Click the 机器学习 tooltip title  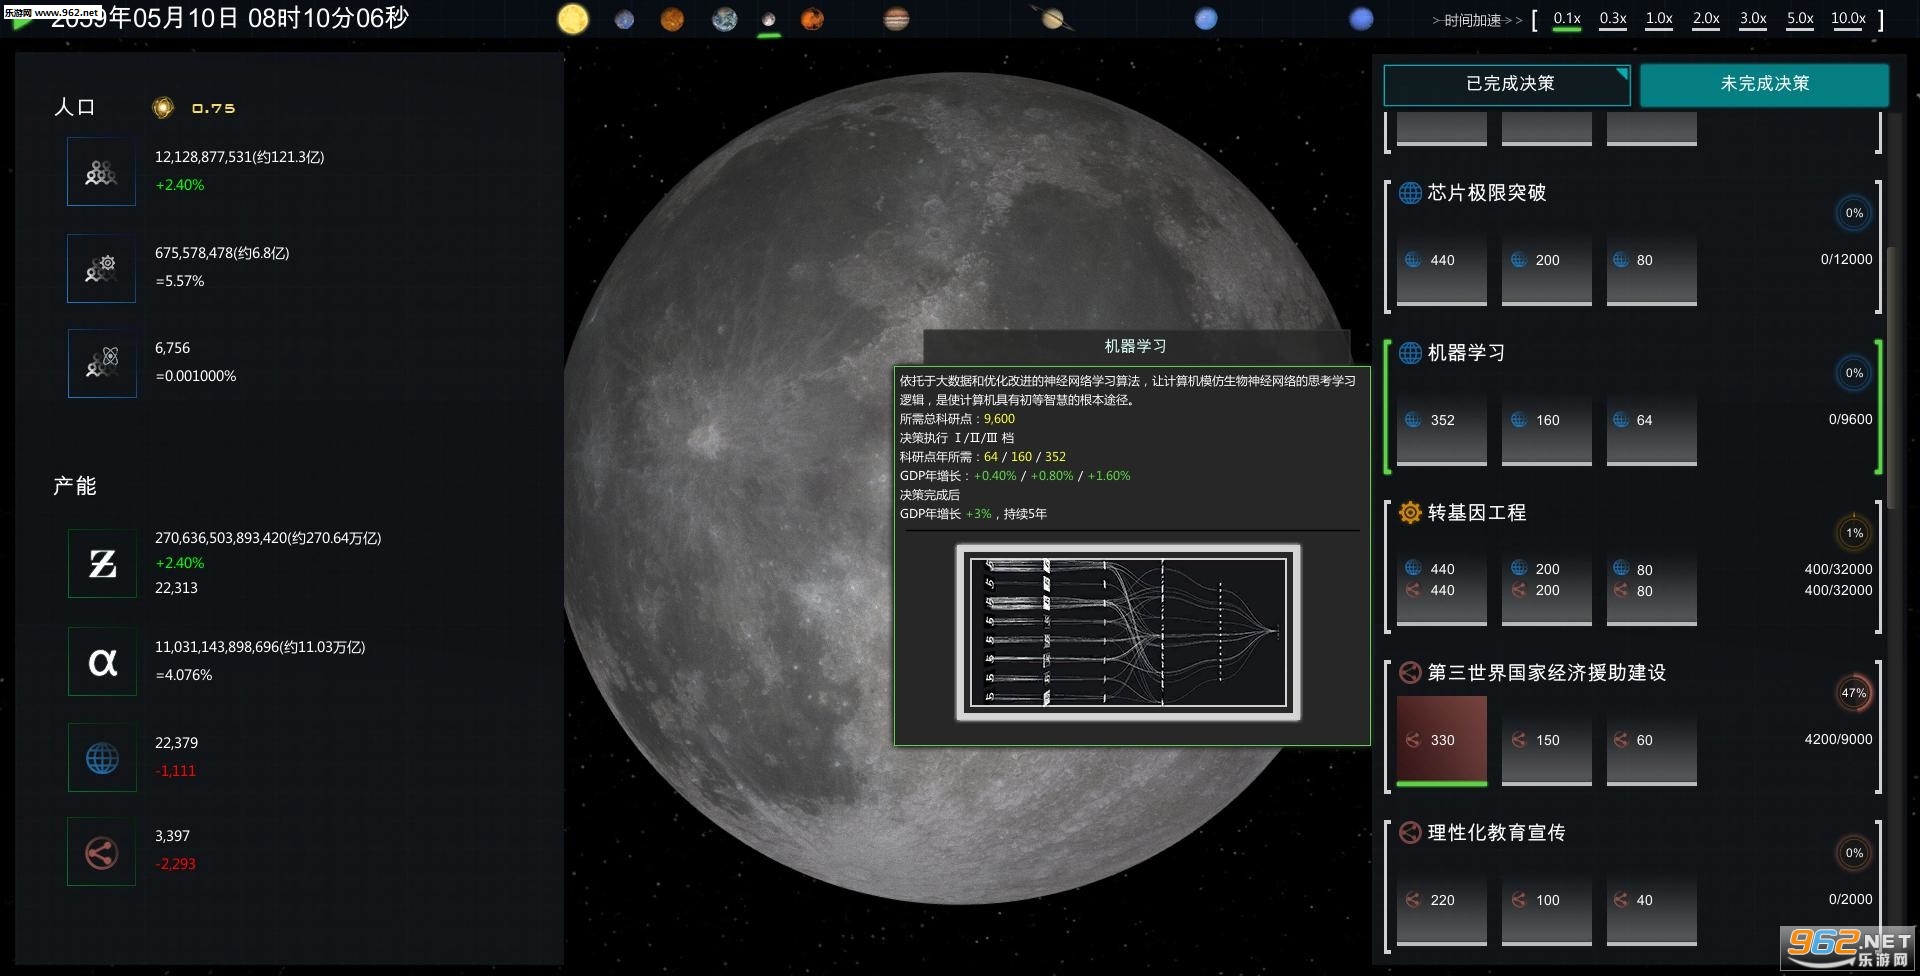tap(1135, 346)
